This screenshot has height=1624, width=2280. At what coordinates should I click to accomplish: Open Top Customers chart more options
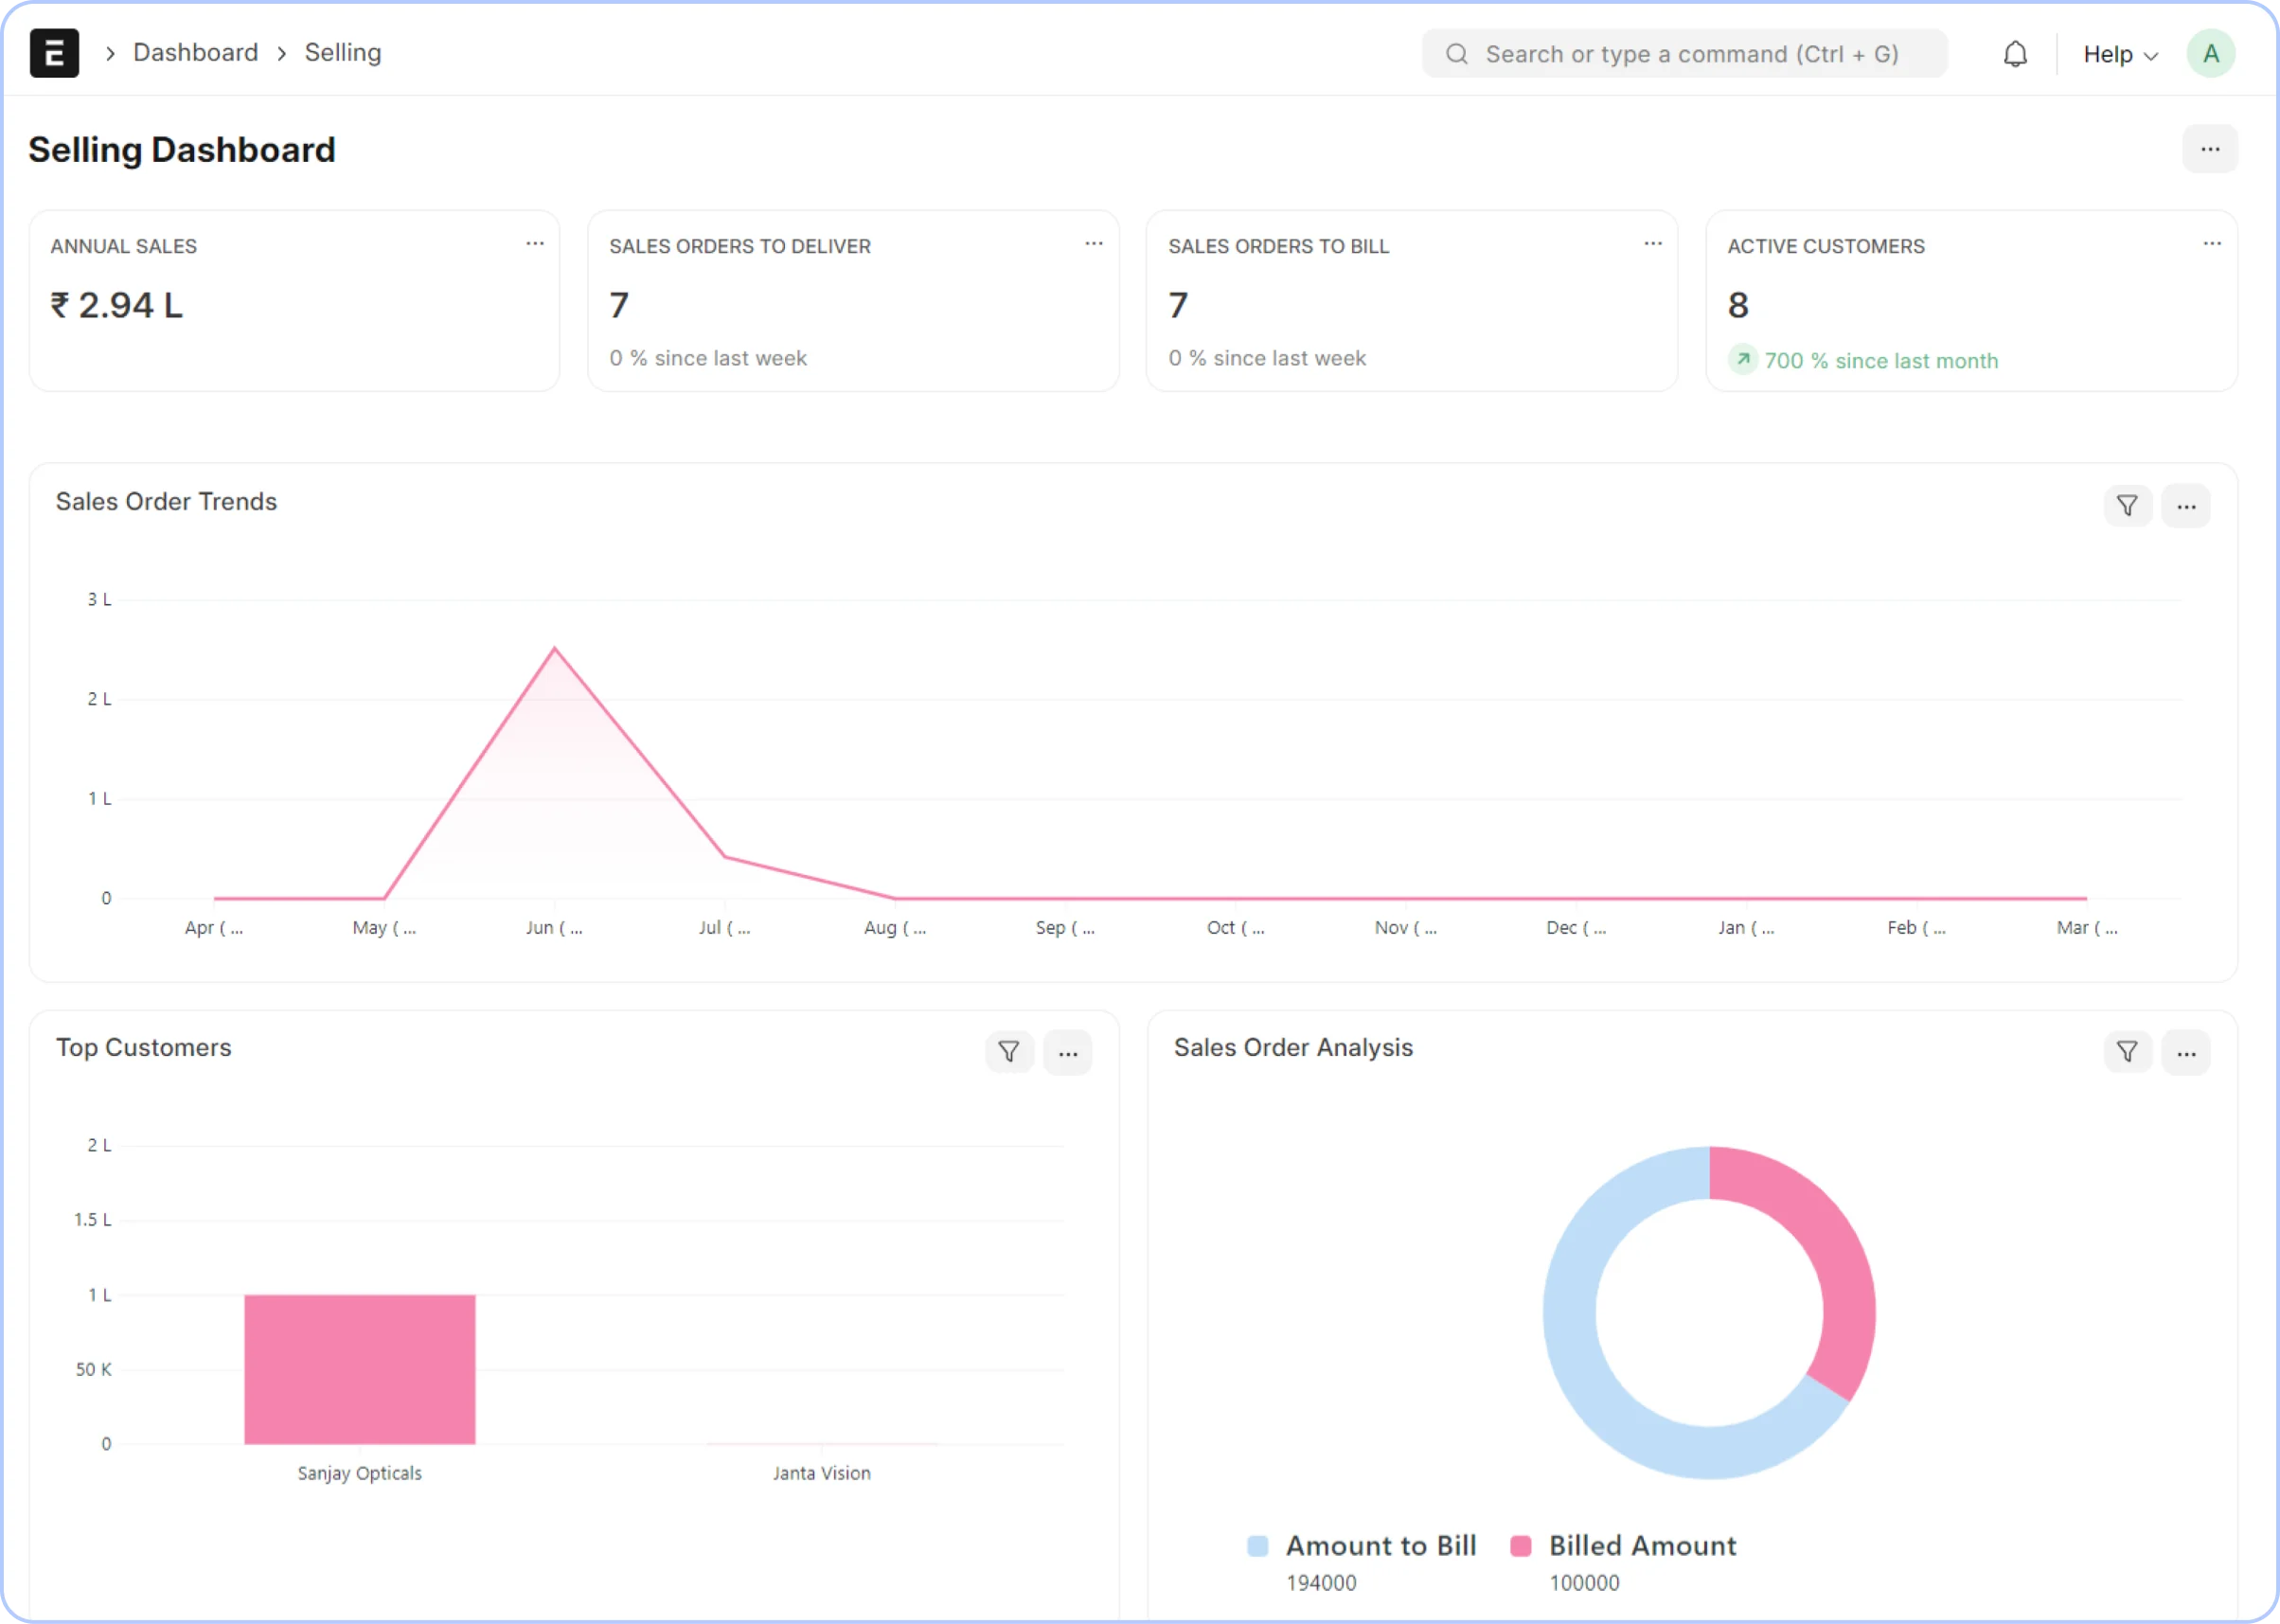(1067, 1052)
